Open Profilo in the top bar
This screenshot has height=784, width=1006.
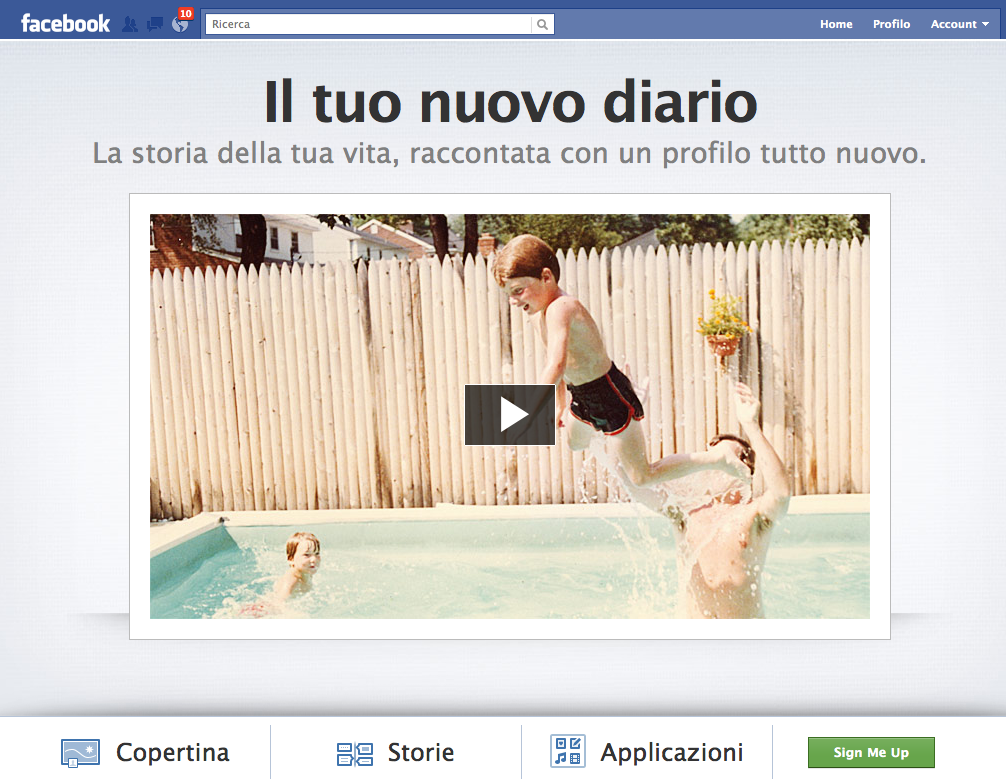891,24
